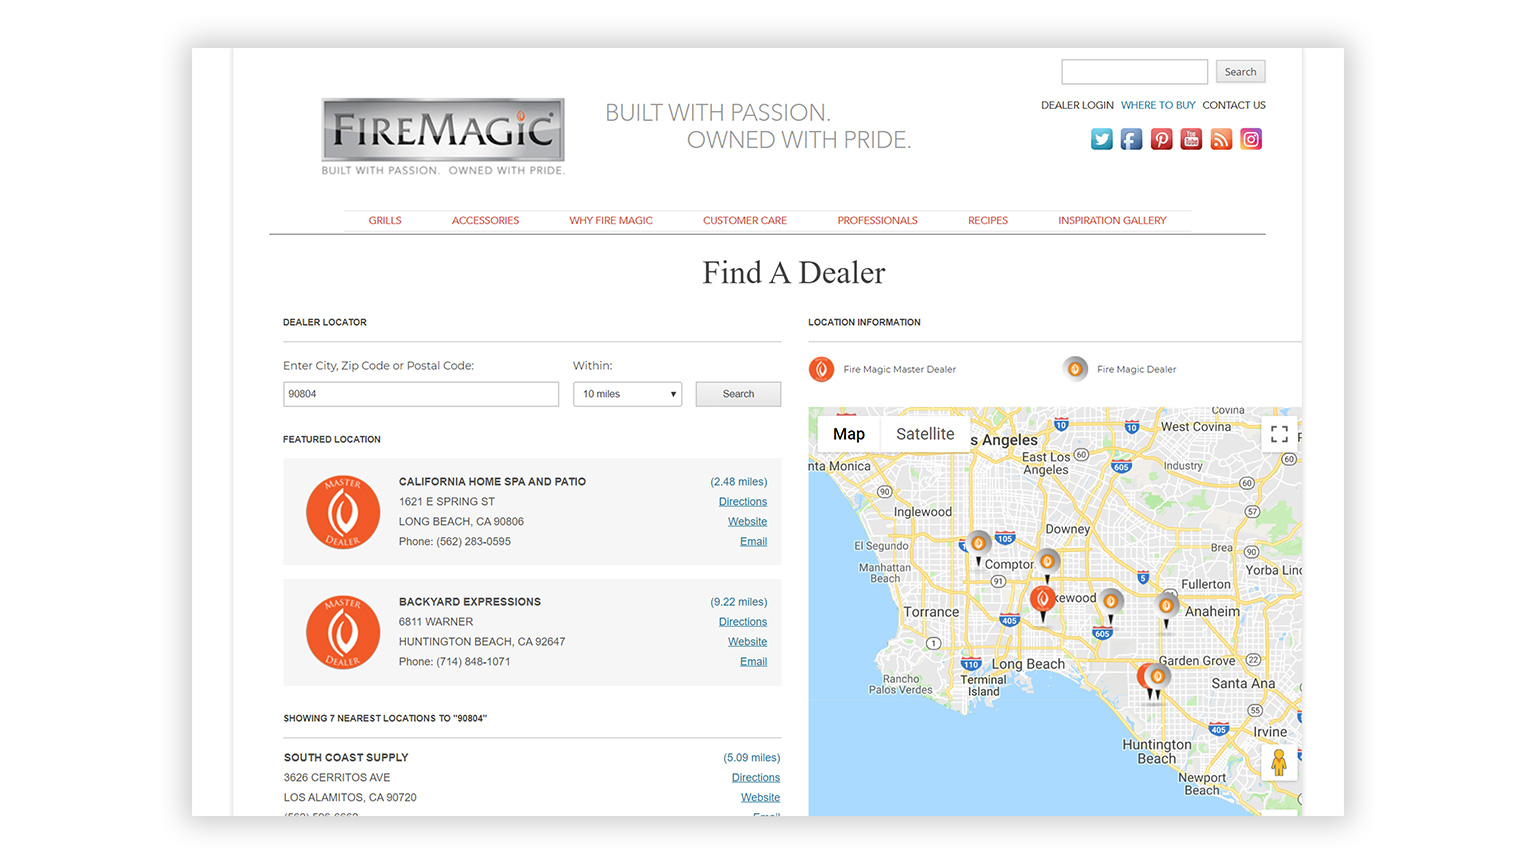Switch map to Satellite view
Image resolution: width=1536 pixels, height=864 pixels.
(925, 434)
